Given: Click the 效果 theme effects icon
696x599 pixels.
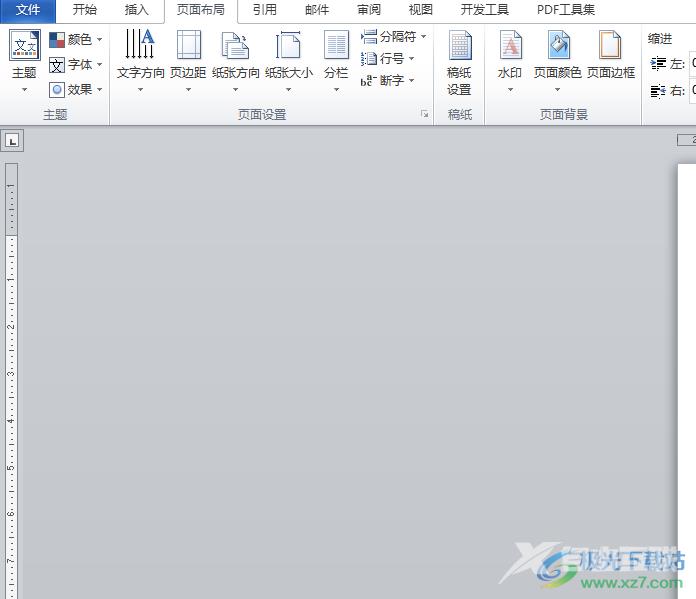Looking at the screenshot, I should tap(57, 90).
